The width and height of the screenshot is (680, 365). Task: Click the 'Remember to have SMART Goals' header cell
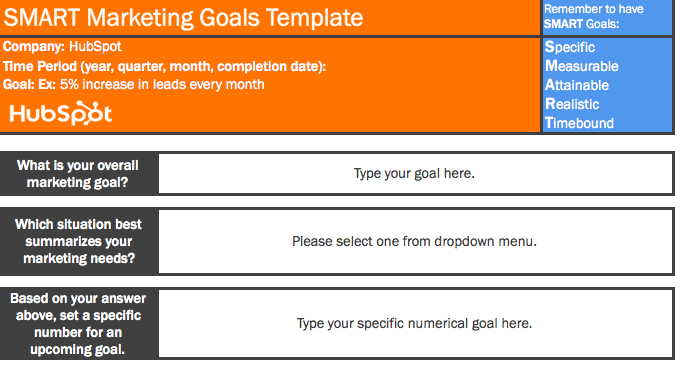pos(607,16)
